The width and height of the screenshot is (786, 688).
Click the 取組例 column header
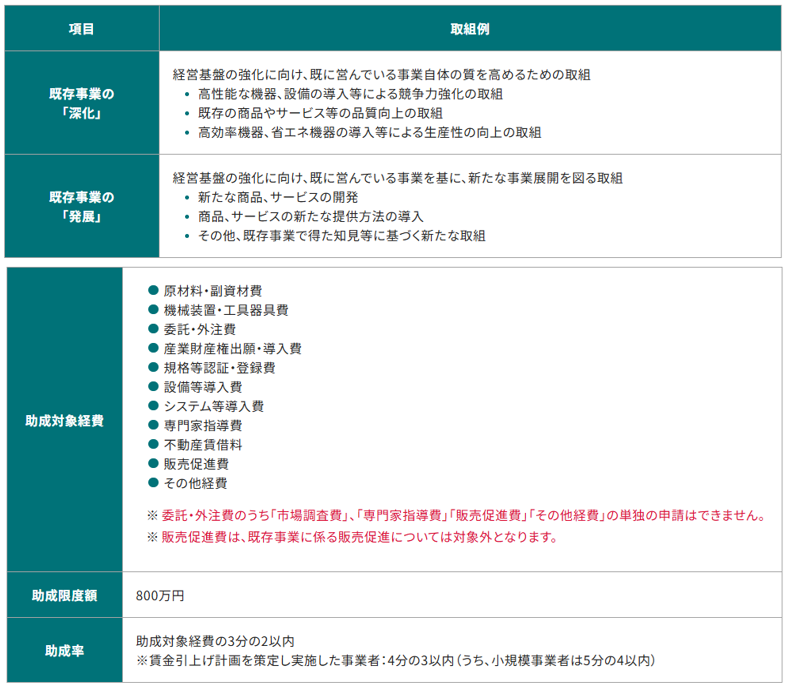pyautogui.click(x=469, y=29)
